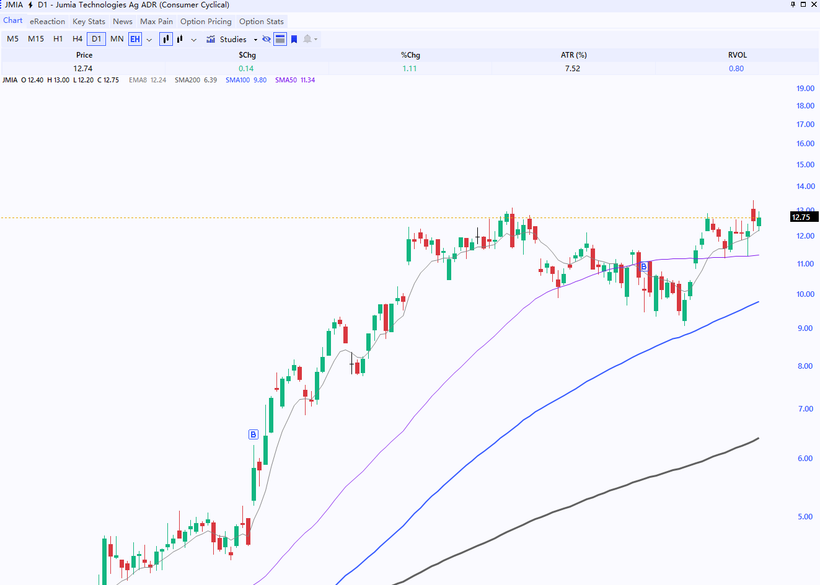Image resolution: width=820 pixels, height=585 pixels.
Task: Expand the timeframe dropdown chevron next to EH
Action: tap(149, 40)
